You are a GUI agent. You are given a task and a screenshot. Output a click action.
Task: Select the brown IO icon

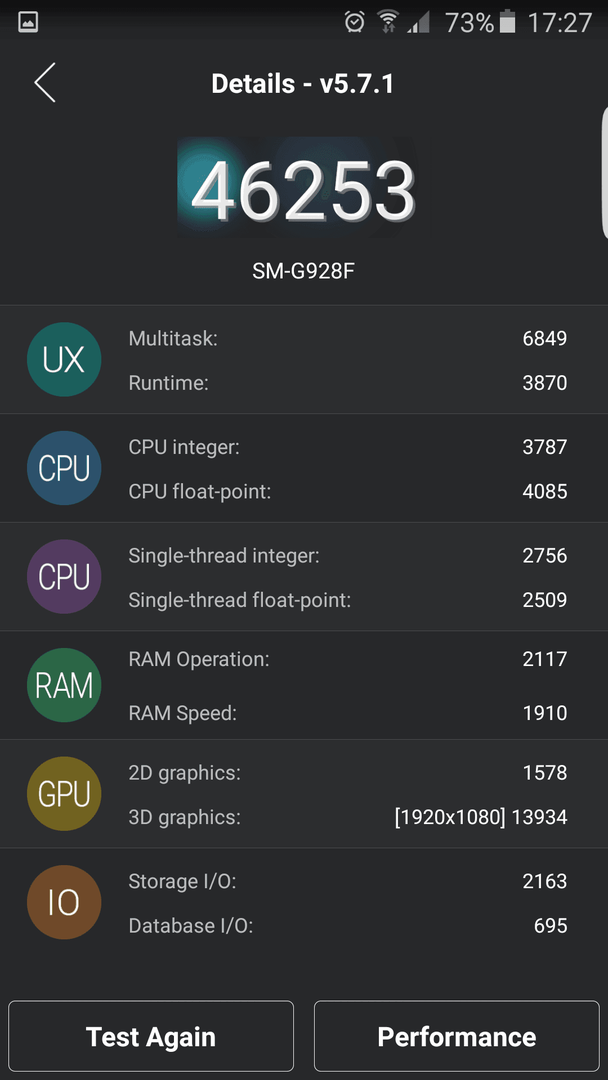pyautogui.click(x=64, y=902)
